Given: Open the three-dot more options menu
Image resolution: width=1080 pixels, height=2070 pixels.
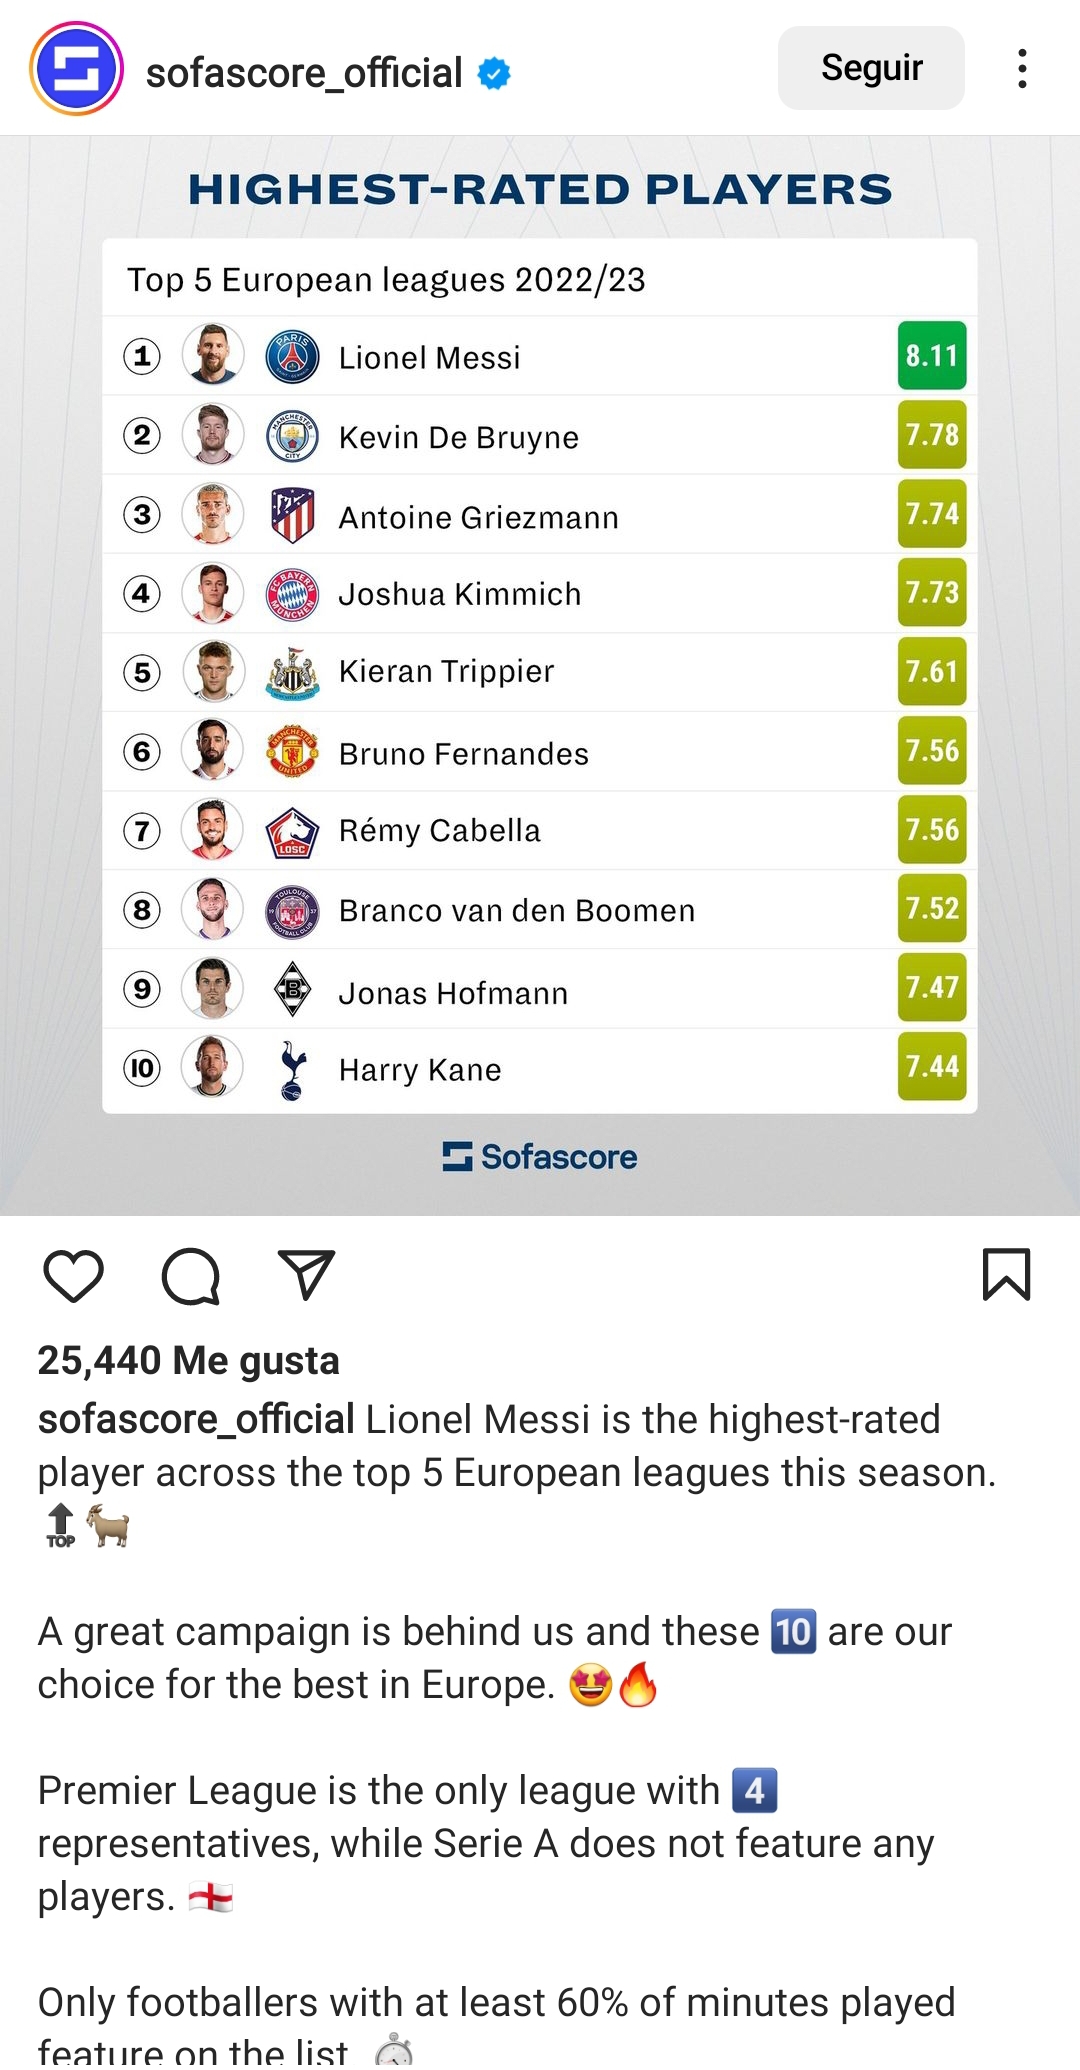Looking at the screenshot, I should click(x=1022, y=69).
